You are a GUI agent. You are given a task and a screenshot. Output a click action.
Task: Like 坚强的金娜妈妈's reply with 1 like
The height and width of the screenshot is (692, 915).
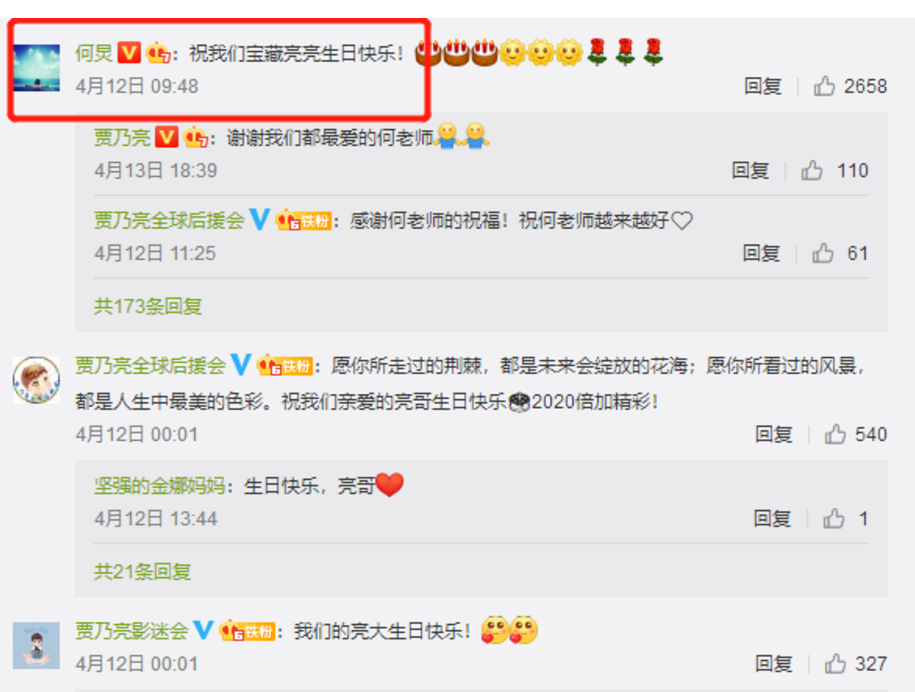click(x=833, y=518)
